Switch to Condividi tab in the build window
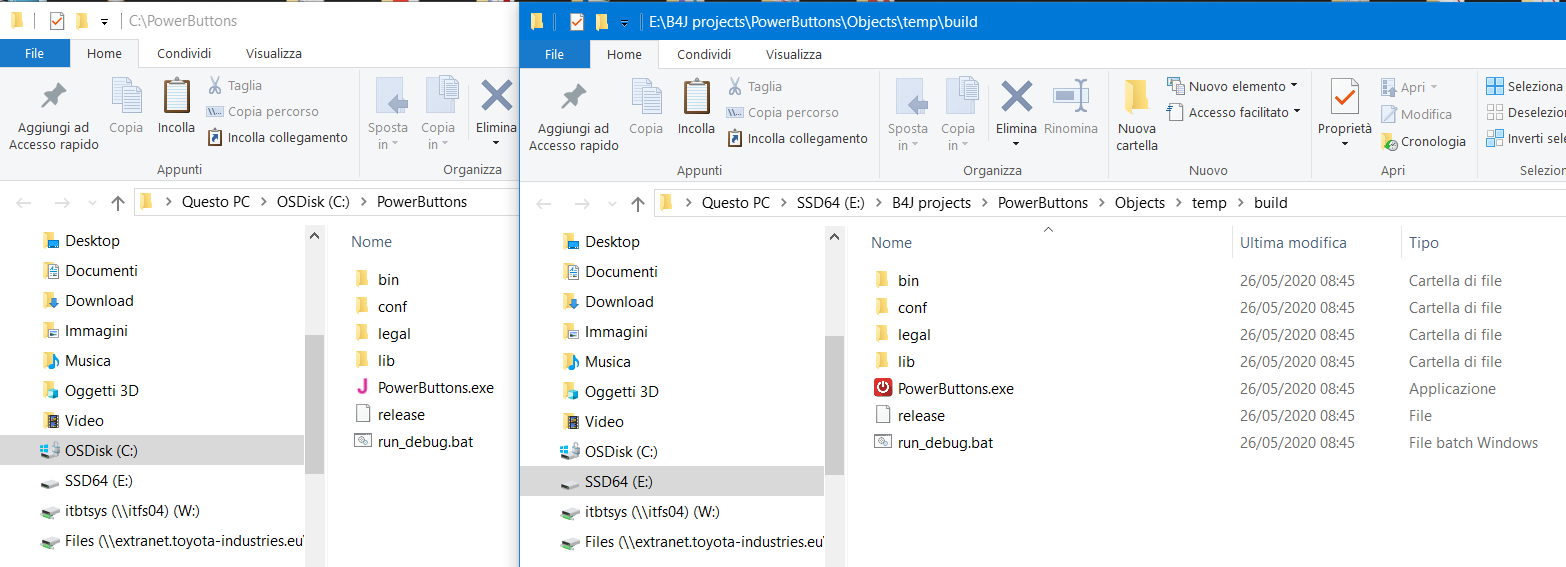This screenshot has width=1566, height=567. (704, 54)
